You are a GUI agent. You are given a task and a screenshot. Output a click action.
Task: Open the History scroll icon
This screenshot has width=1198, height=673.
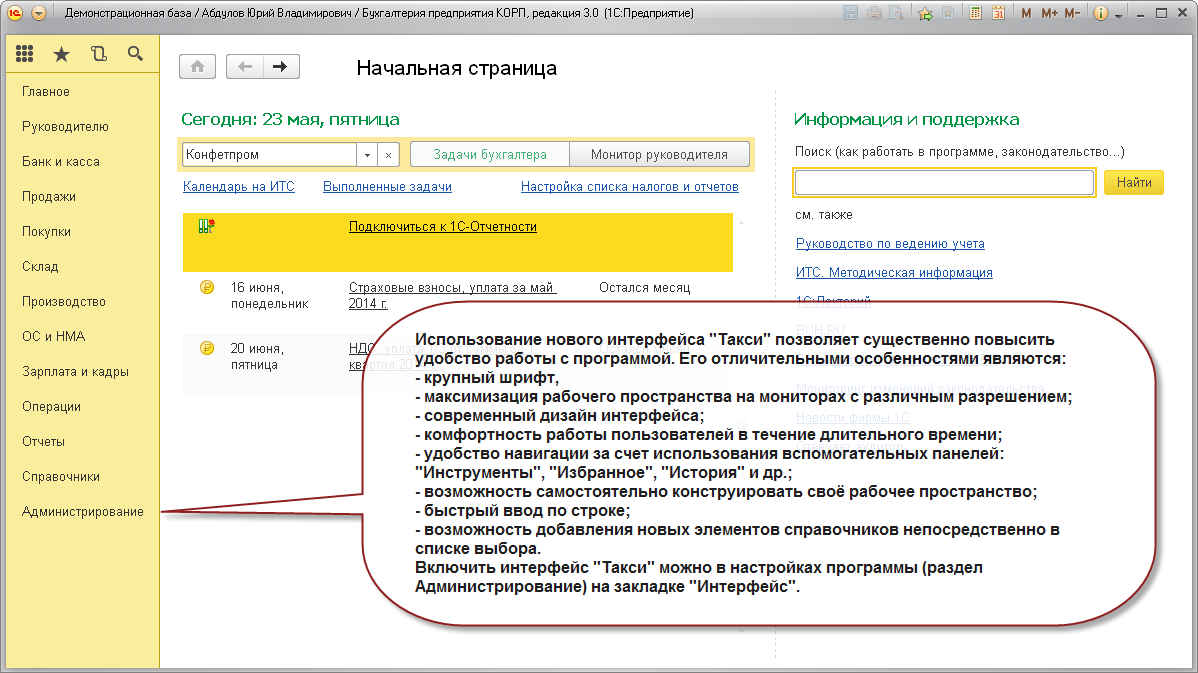click(x=98, y=55)
